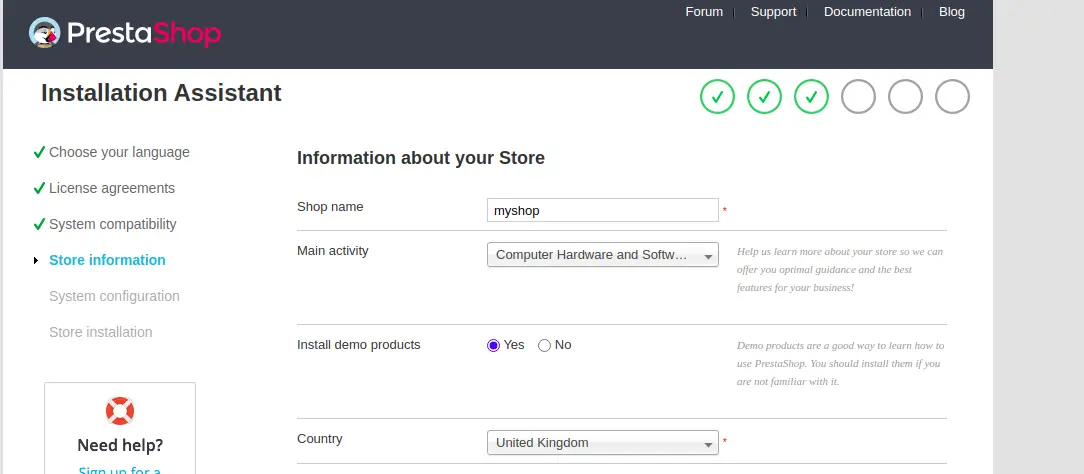This screenshot has width=1084, height=474.
Task: Open the Country dropdown
Action: click(x=603, y=443)
